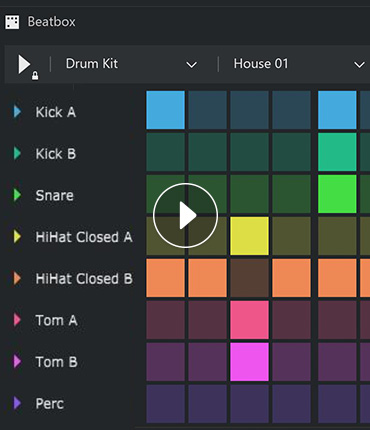Select the Kick B track label
Image resolution: width=370 pixels, height=430 pixels.
[56, 154]
